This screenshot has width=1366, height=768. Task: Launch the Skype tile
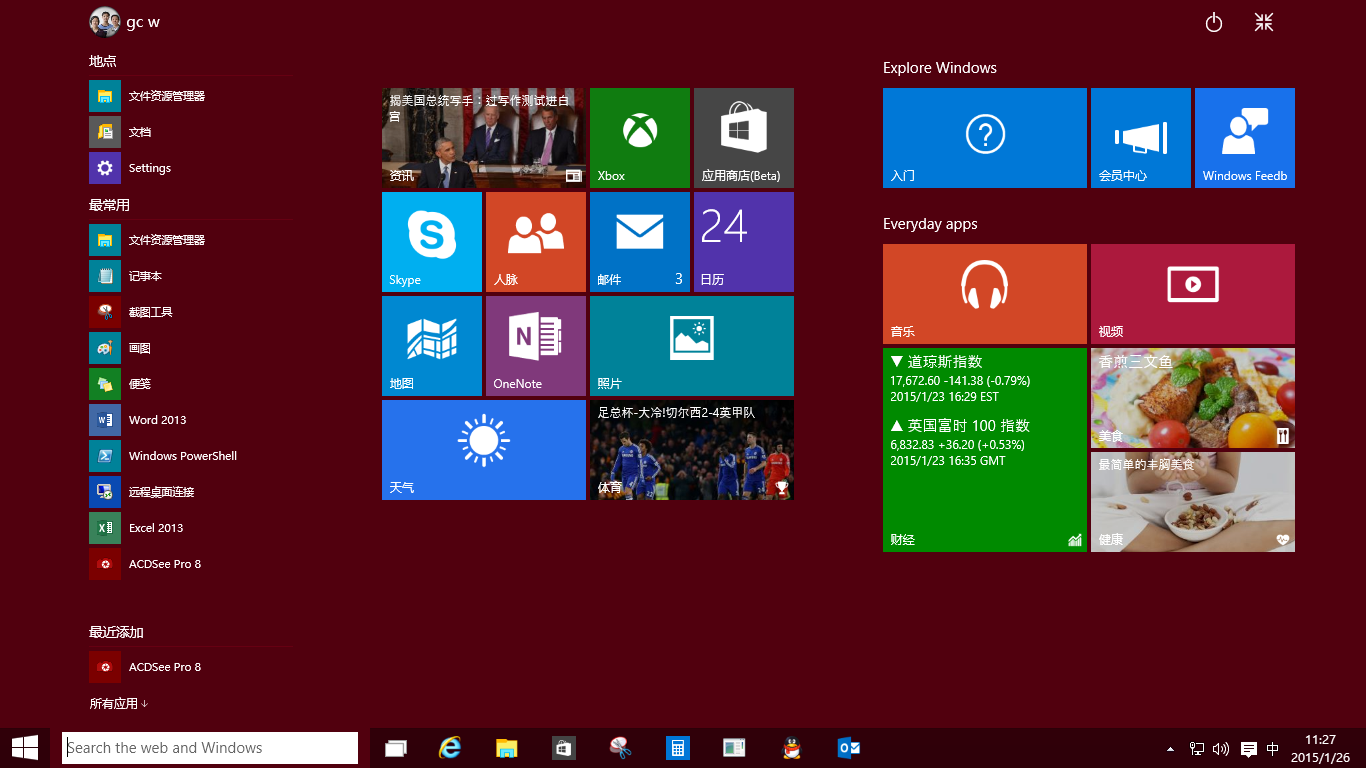432,242
